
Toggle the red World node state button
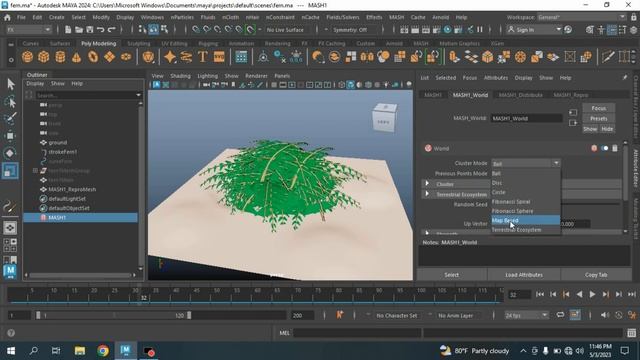(x=594, y=148)
